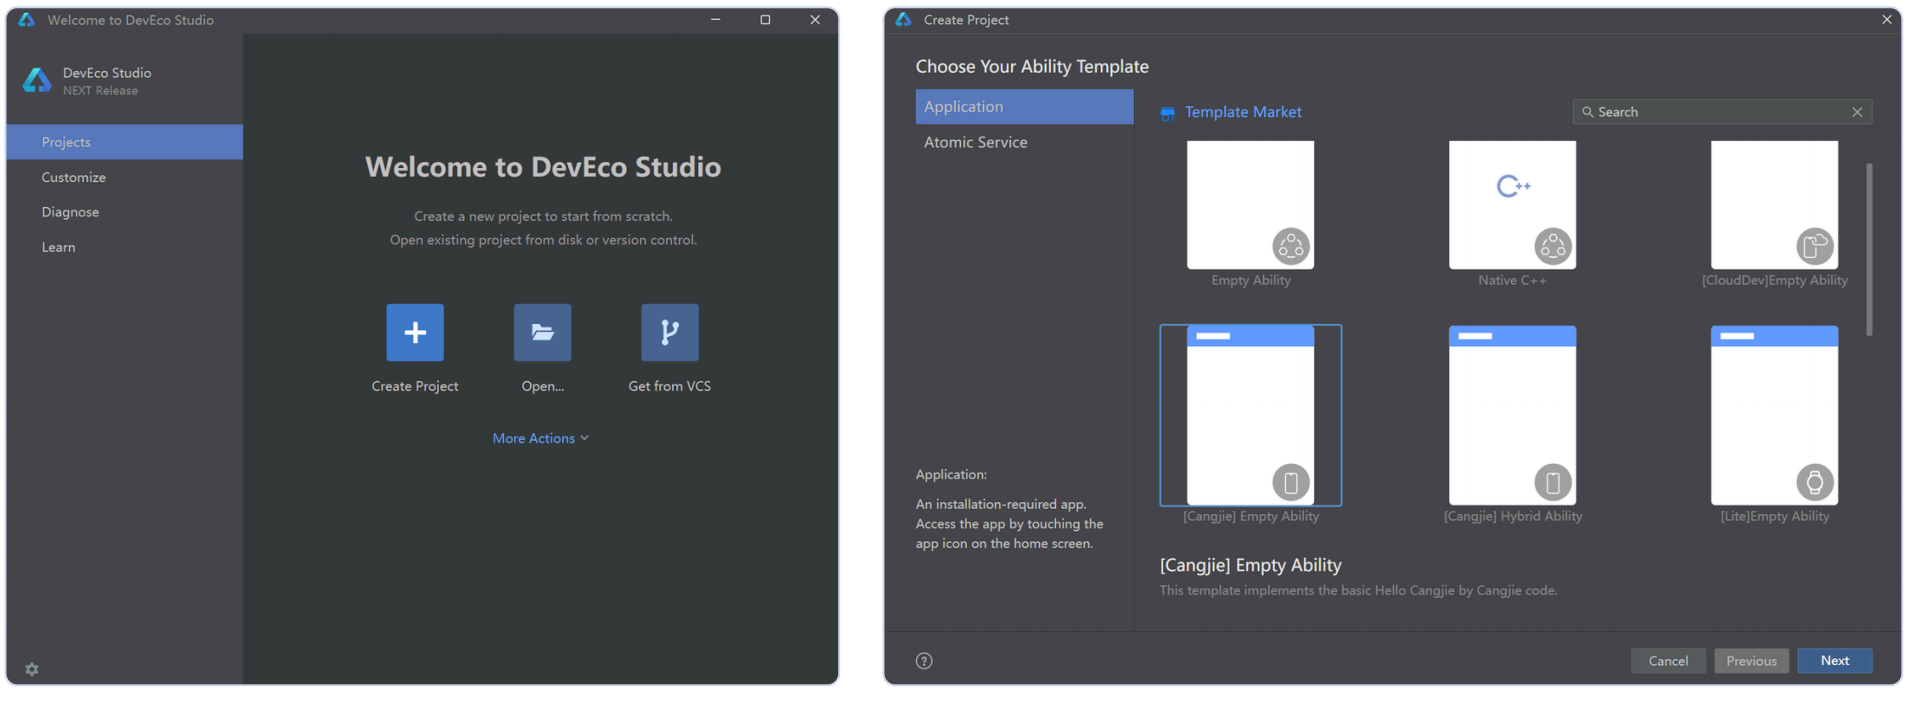
Task: Click the cloud badge on CloudDev Empty Ability
Action: pos(1815,246)
